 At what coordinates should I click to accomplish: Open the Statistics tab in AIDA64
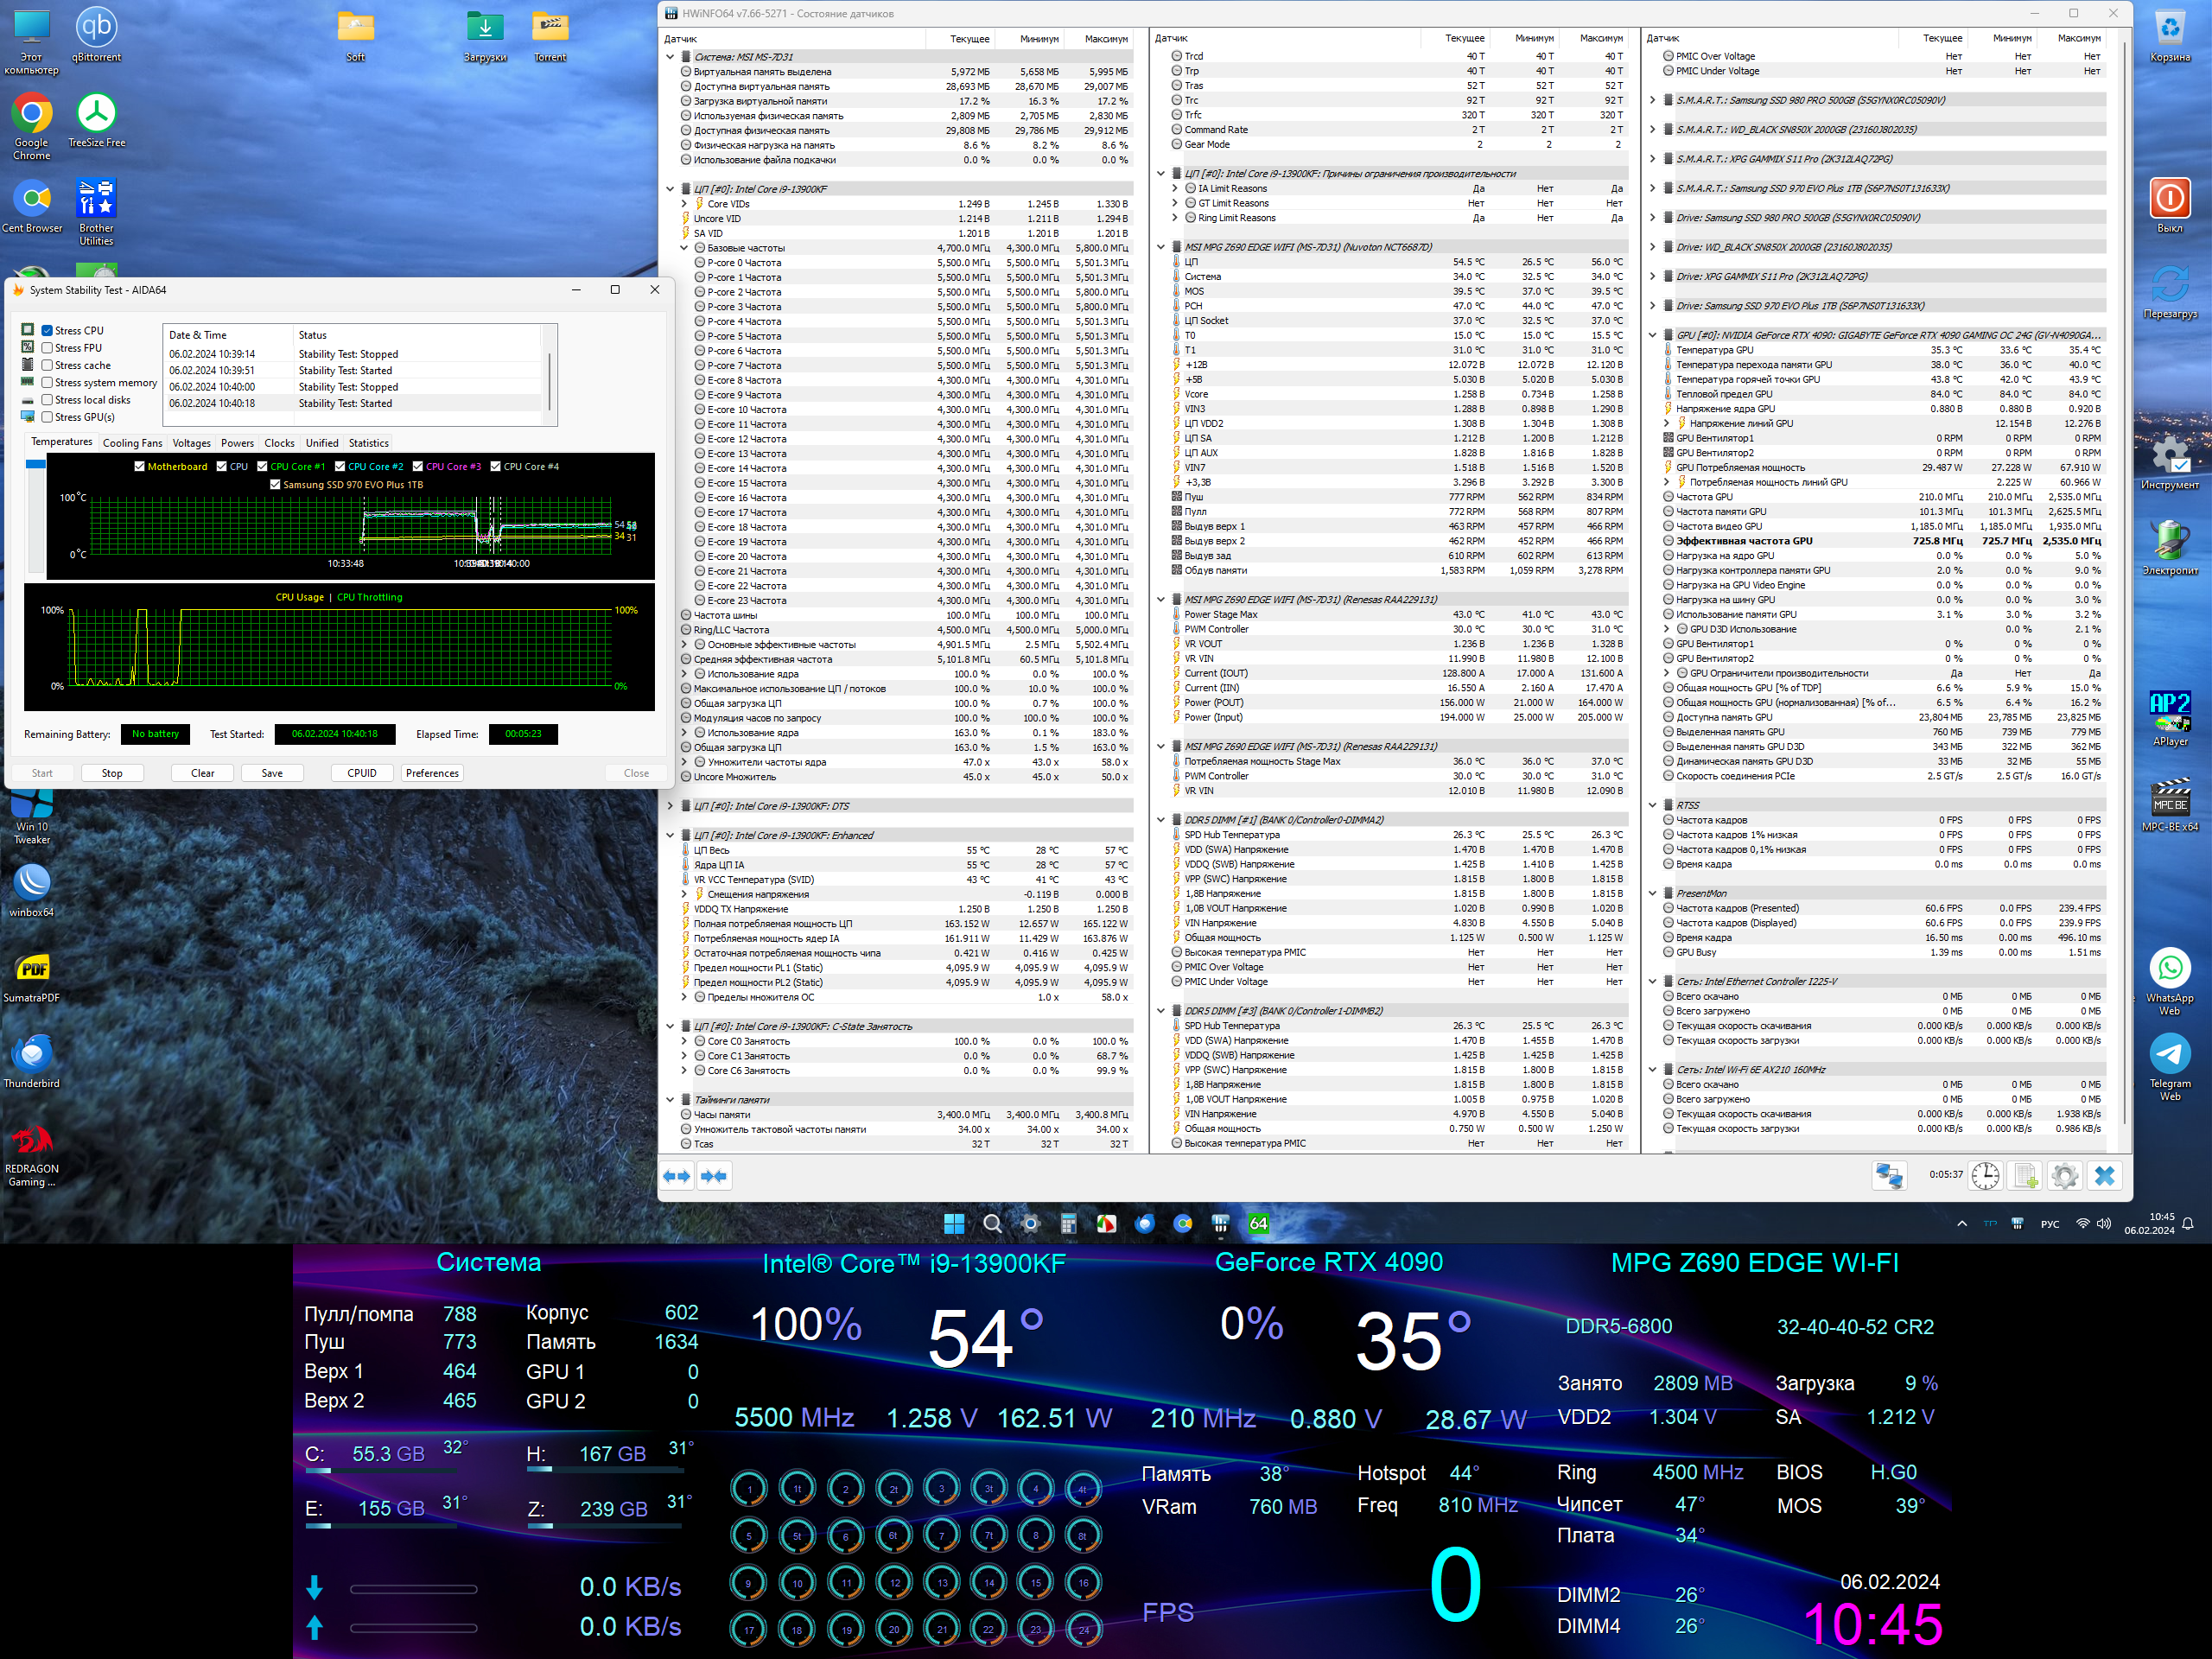click(x=368, y=443)
